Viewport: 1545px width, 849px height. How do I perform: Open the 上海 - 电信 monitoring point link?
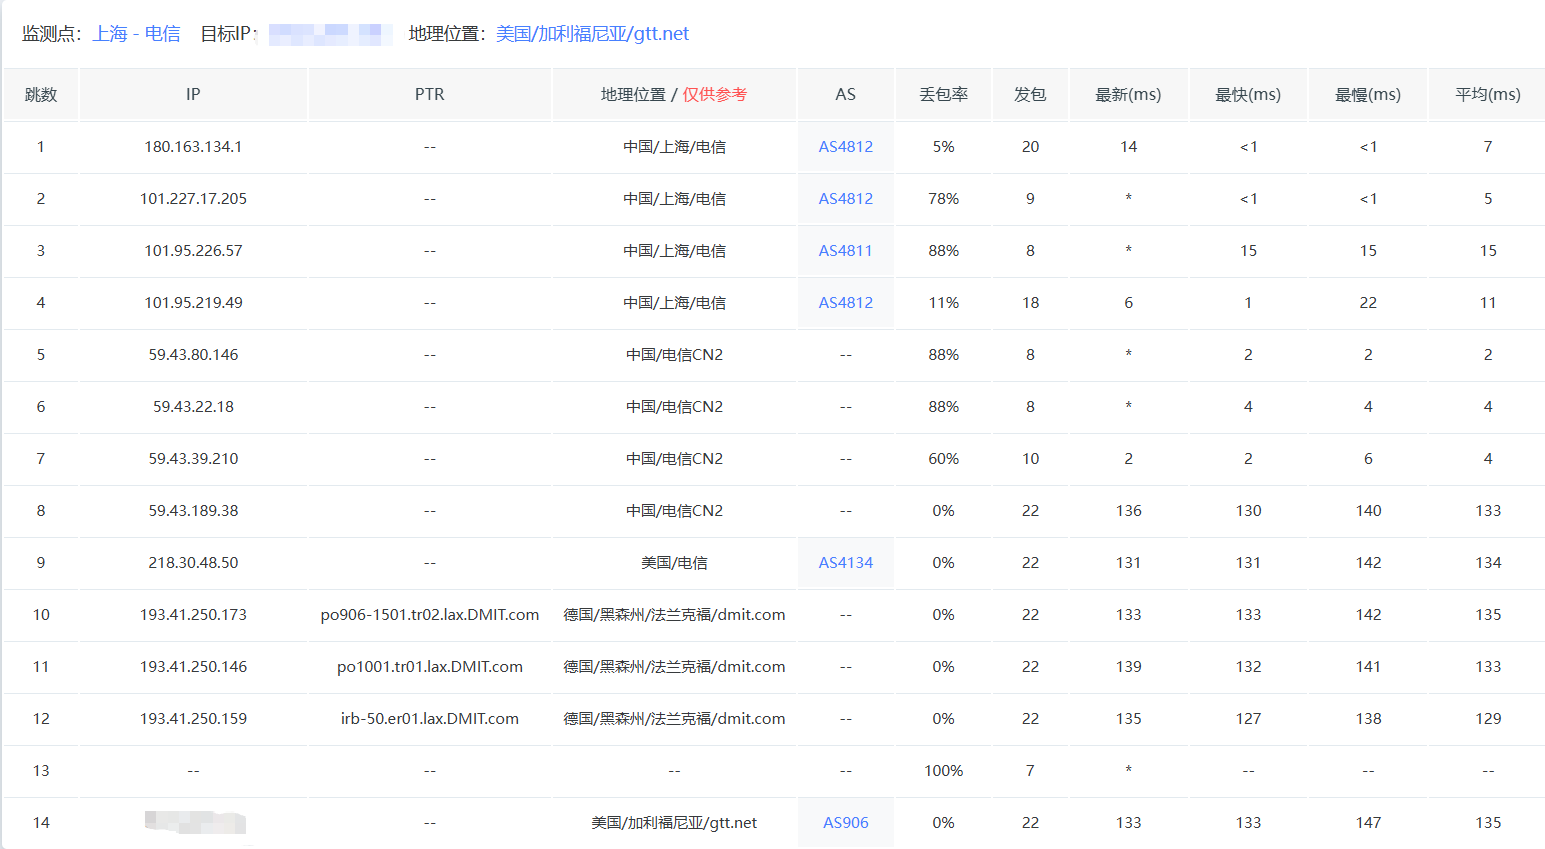136,34
